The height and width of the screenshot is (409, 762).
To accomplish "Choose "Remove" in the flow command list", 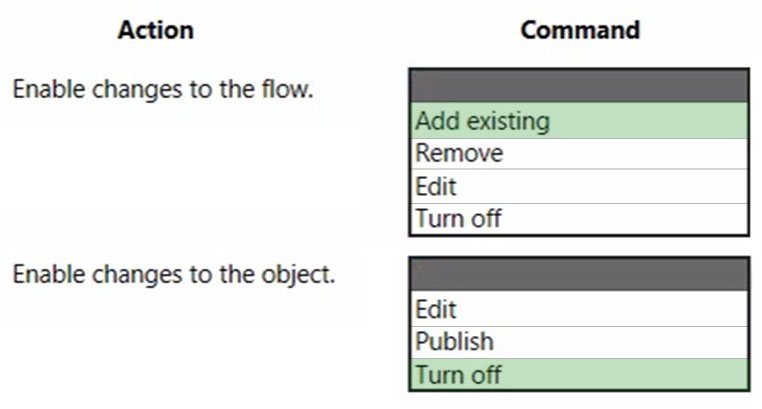I will pos(579,154).
